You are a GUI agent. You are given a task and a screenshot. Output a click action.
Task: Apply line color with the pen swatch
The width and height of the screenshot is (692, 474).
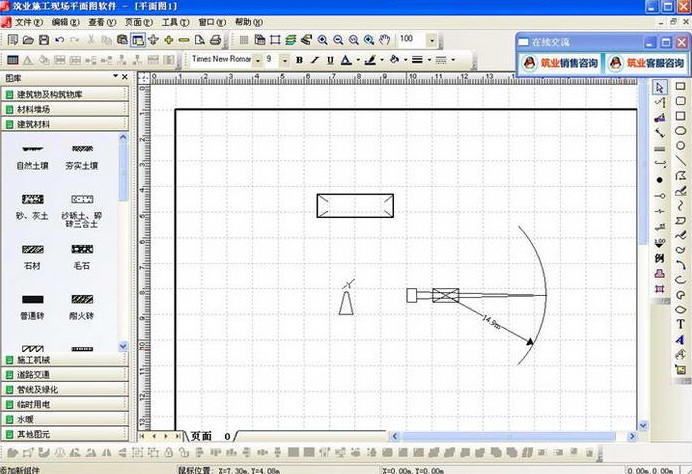pos(370,60)
